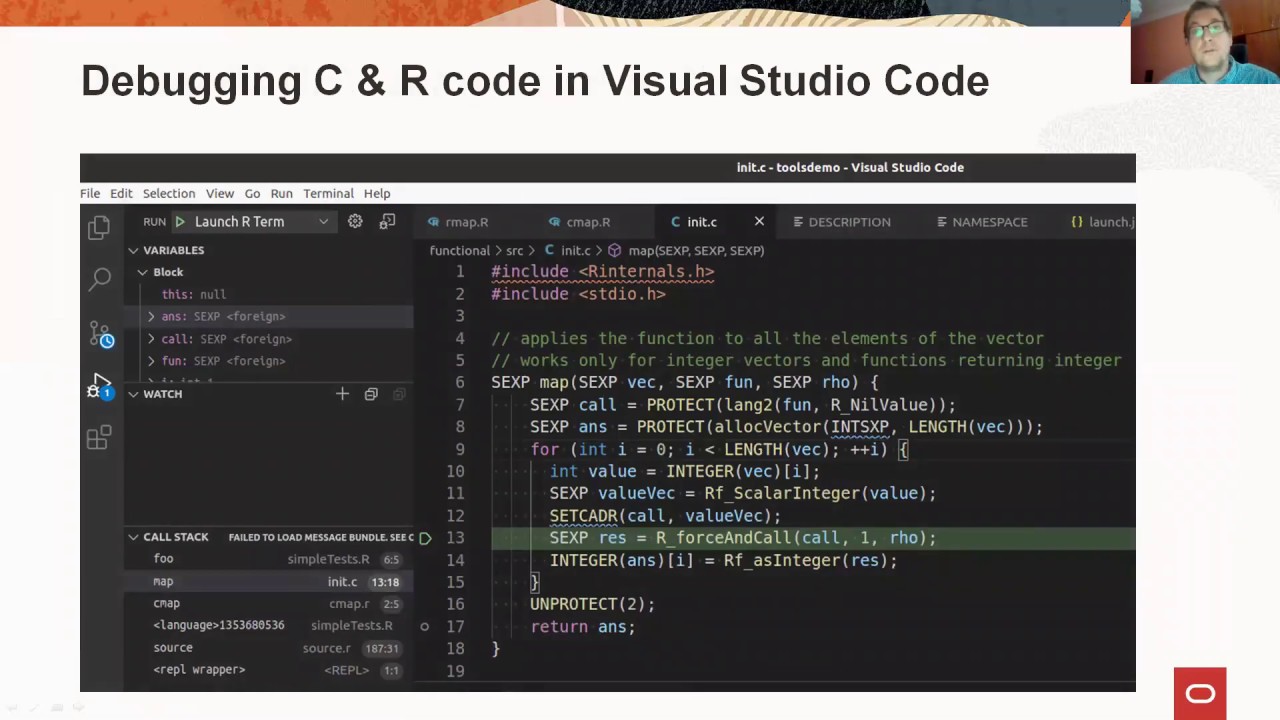Click the highlighted line 13 code
Viewport: 1280px width, 720px height.
click(743, 538)
